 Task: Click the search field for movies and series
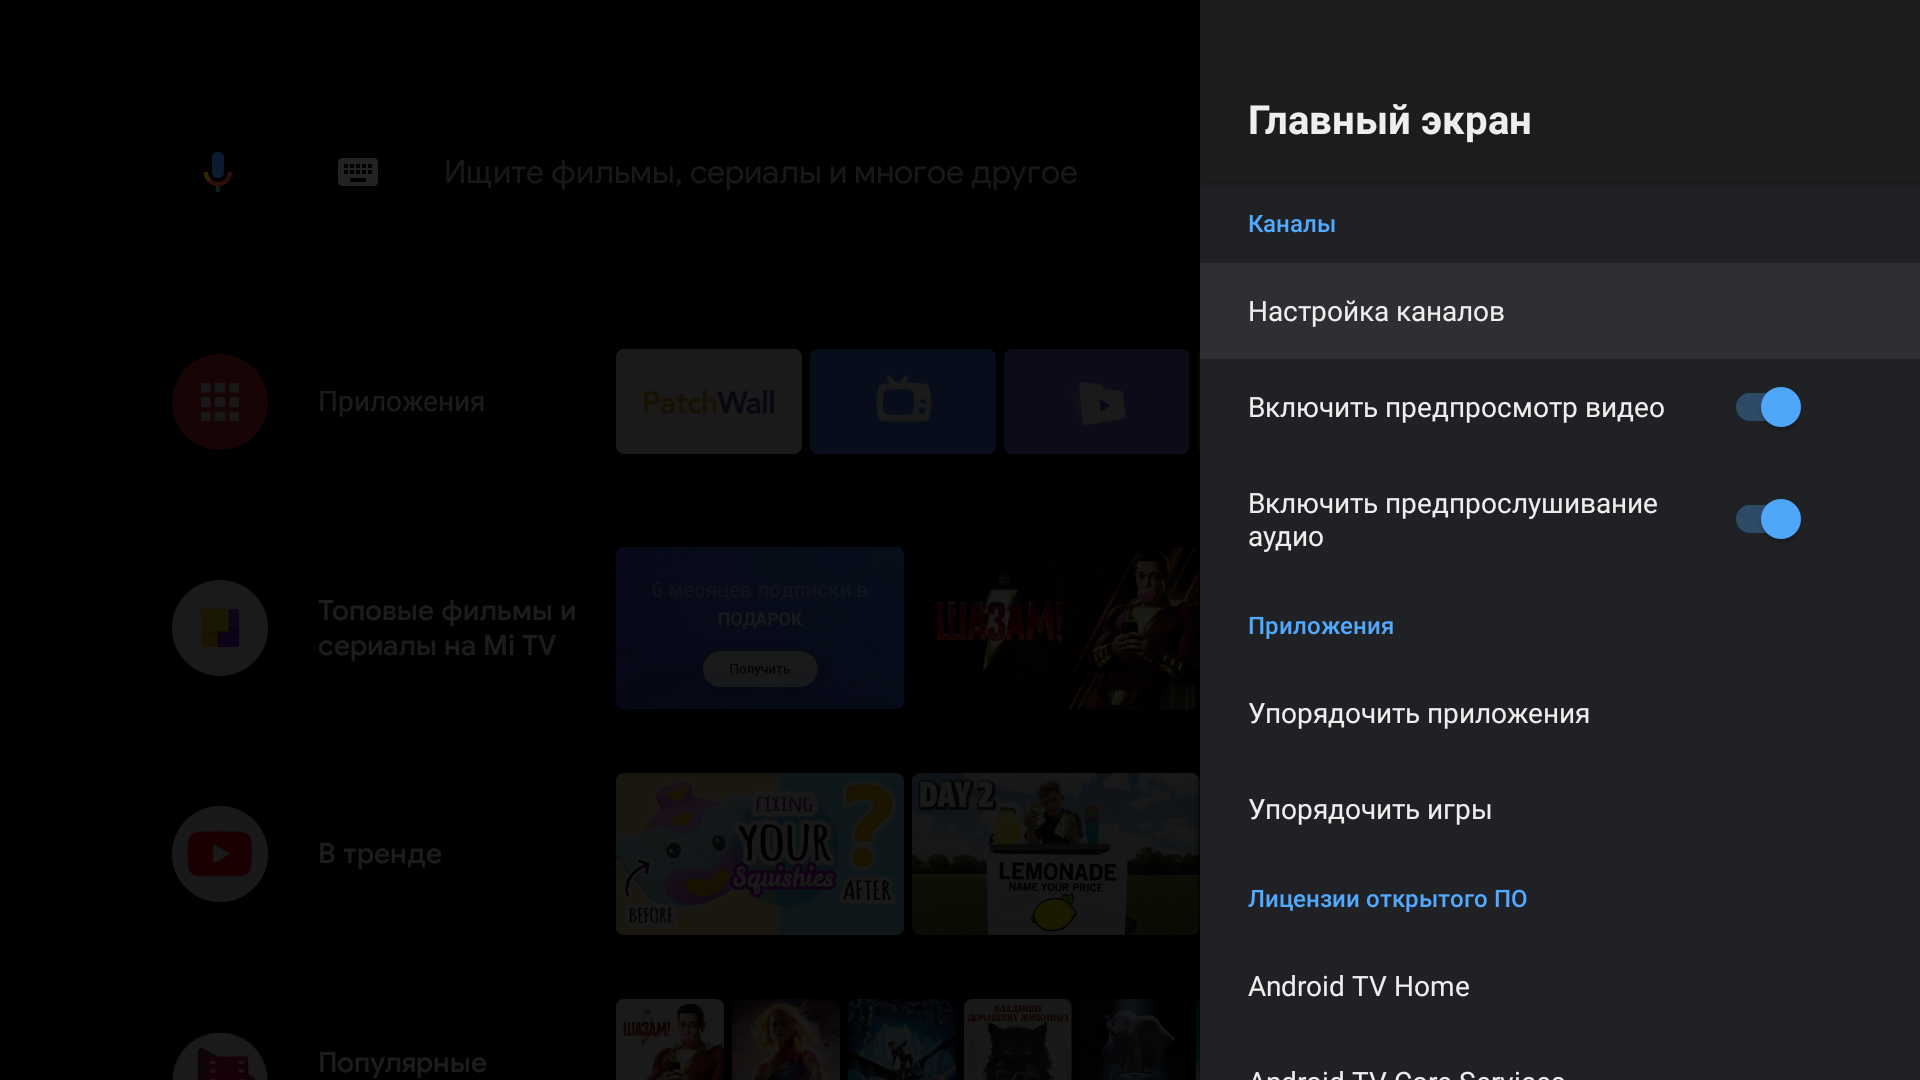click(760, 173)
